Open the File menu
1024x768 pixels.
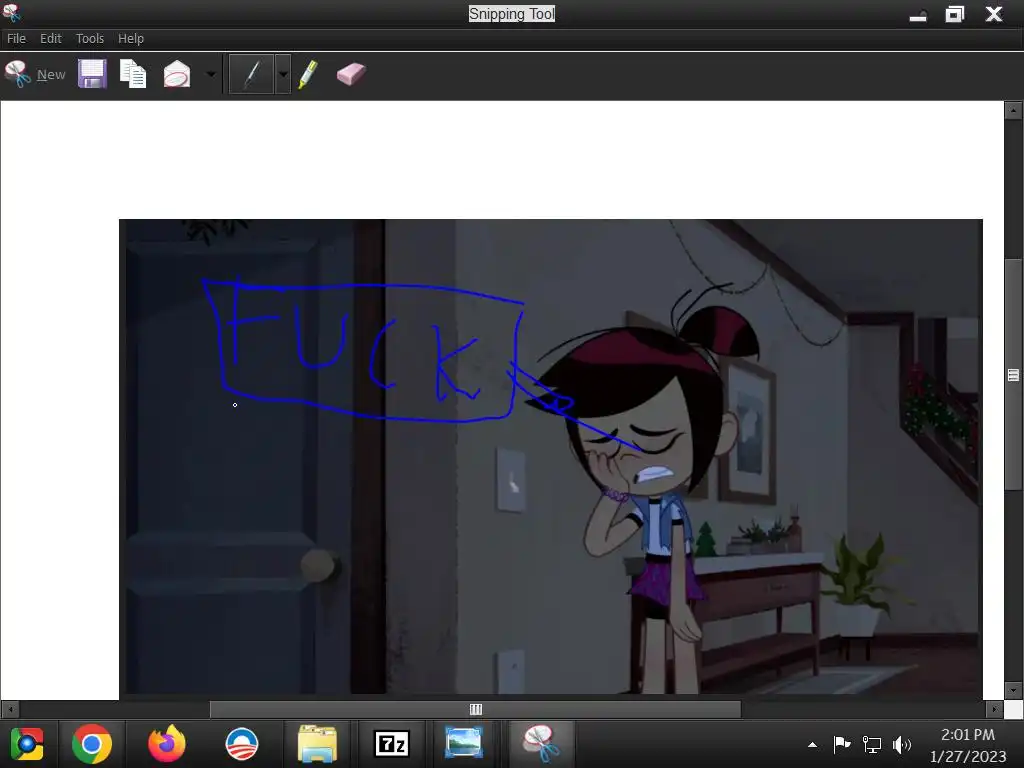tap(16, 39)
